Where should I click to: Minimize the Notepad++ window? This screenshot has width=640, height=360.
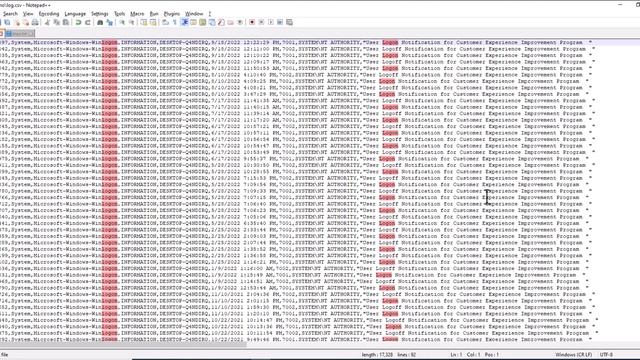click(620, 4)
